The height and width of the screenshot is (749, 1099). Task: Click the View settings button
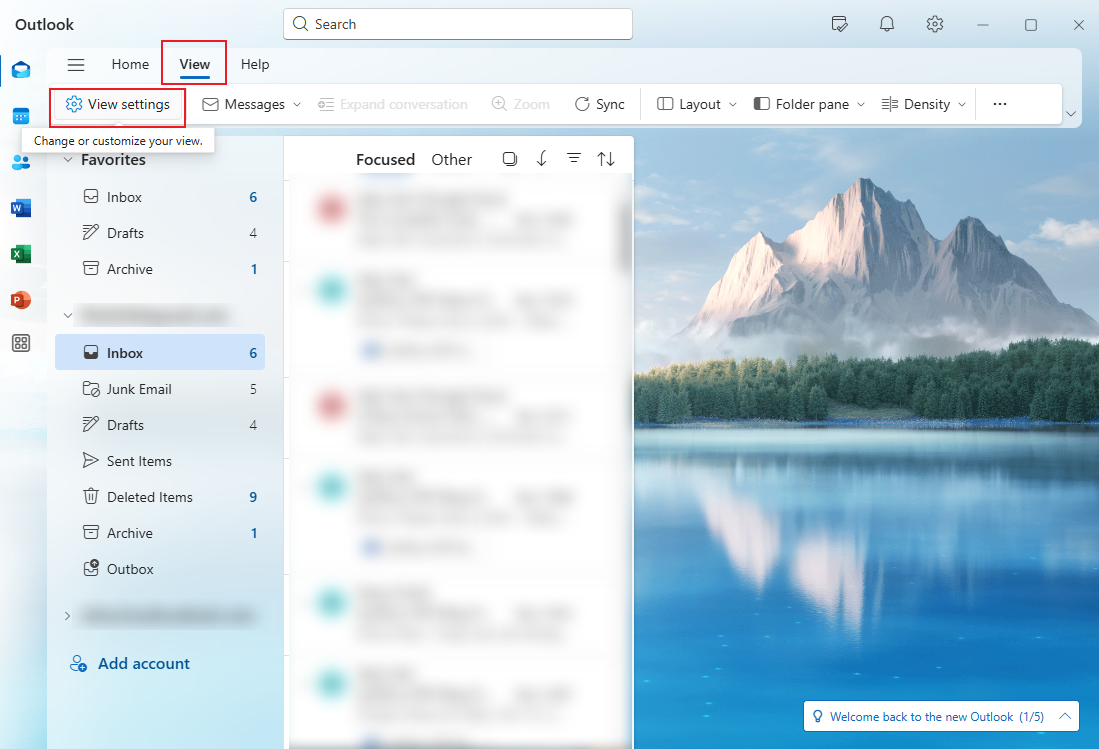(x=118, y=104)
